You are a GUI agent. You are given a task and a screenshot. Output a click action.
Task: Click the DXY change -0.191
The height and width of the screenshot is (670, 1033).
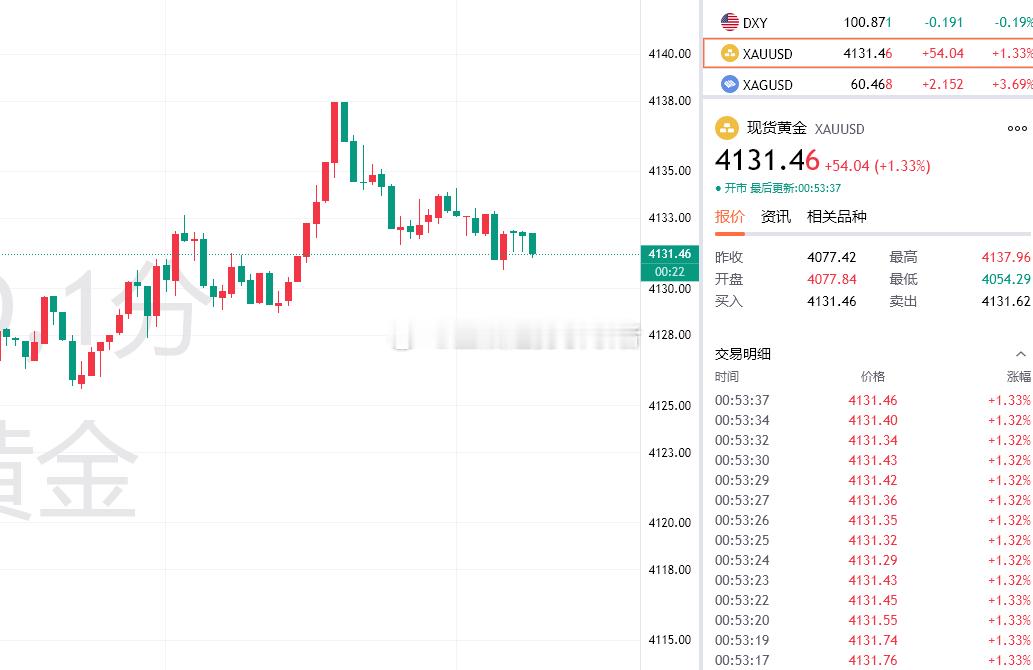pos(943,22)
